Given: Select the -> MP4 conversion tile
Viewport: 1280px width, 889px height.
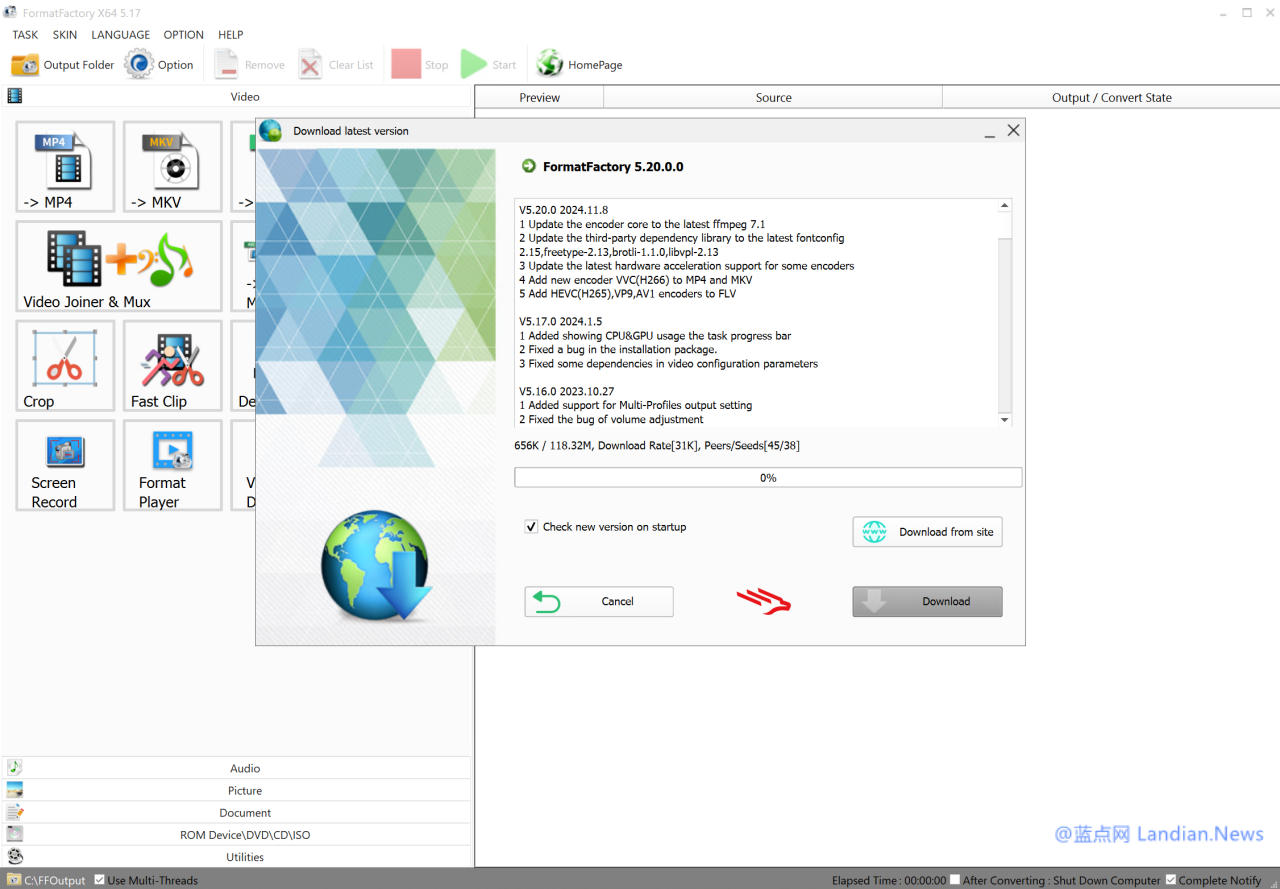Looking at the screenshot, I should [65, 167].
